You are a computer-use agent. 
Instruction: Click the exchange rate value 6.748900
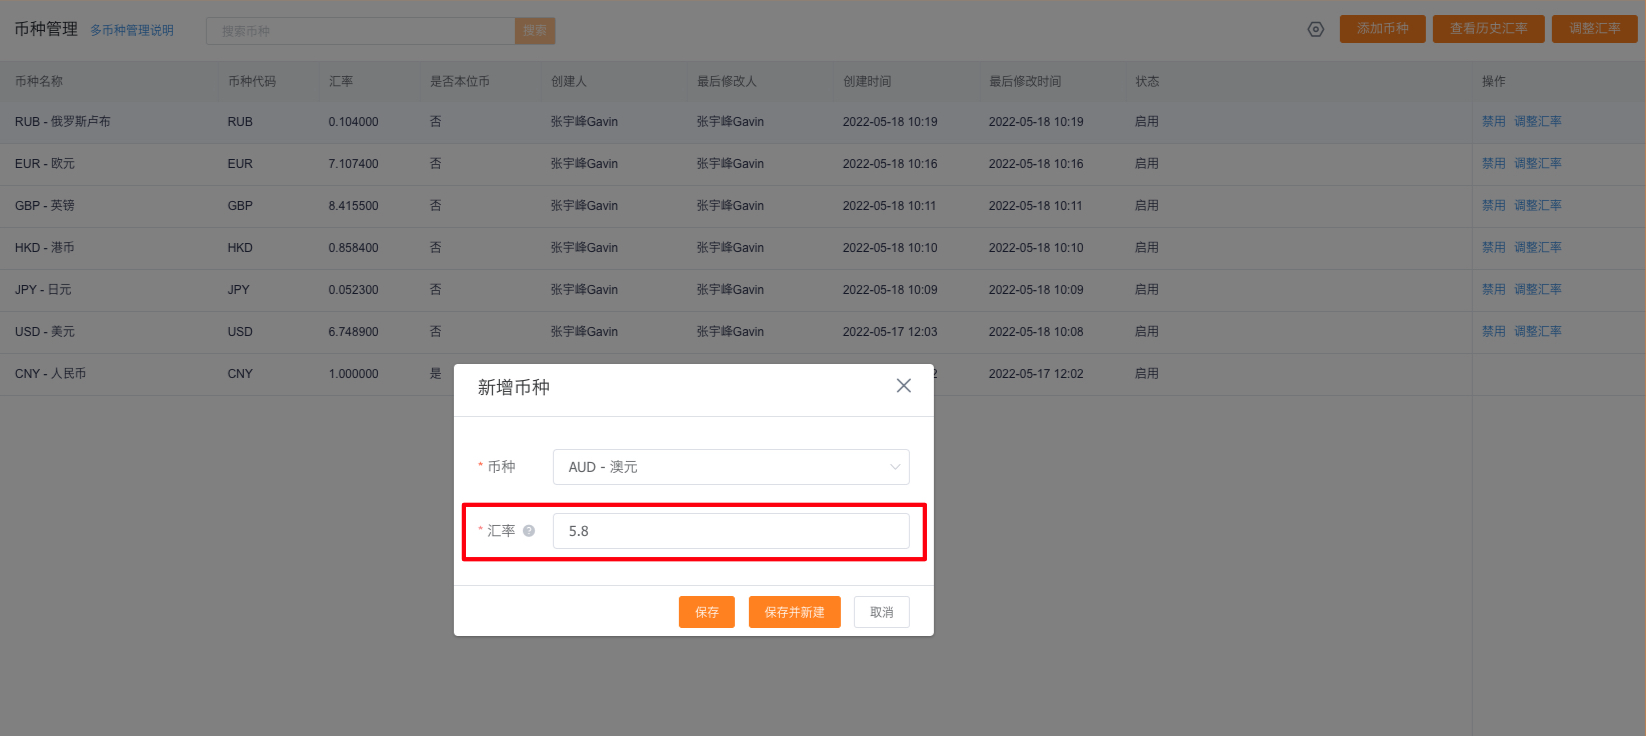354,332
